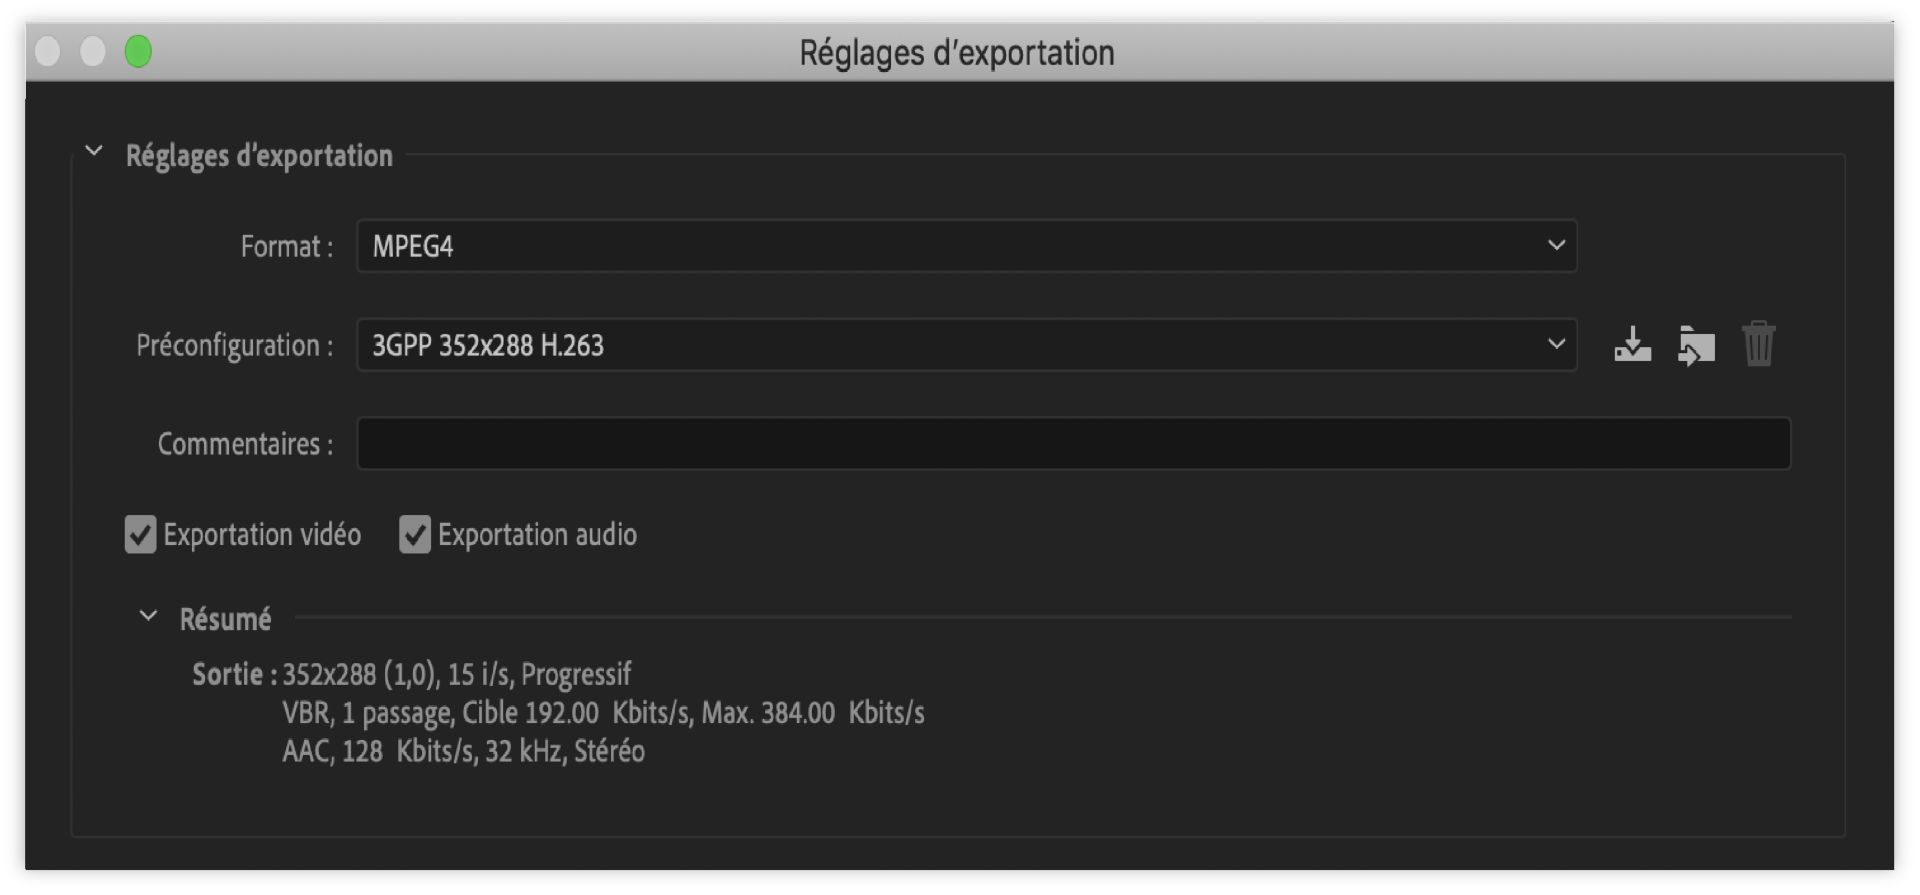Collapse the Réglages d'exportation section
Viewport: 1920px width, 895px height.
pyautogui.click(x=94, y=152)
